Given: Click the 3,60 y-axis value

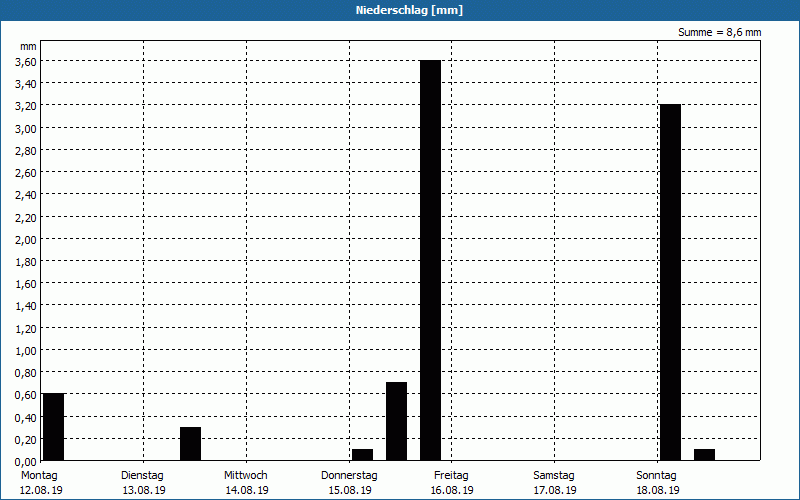Looking at the screenshot, I should 26,62.
